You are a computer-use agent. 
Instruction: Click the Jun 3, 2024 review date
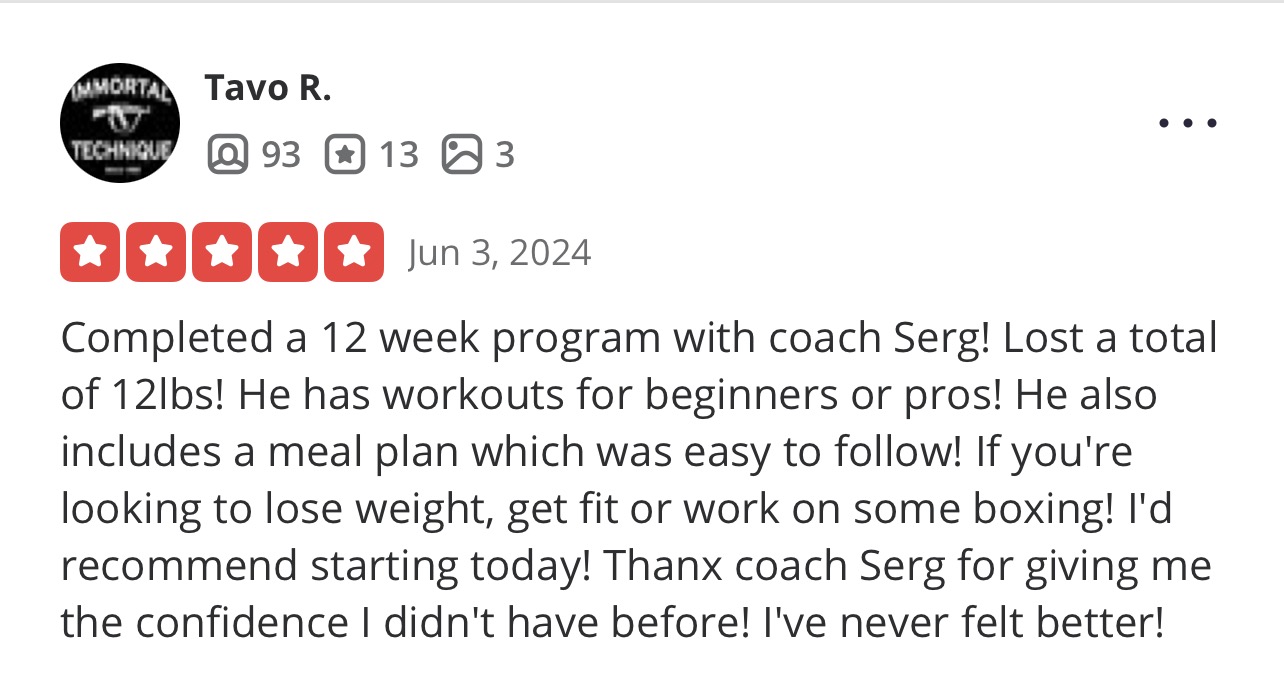499,252
